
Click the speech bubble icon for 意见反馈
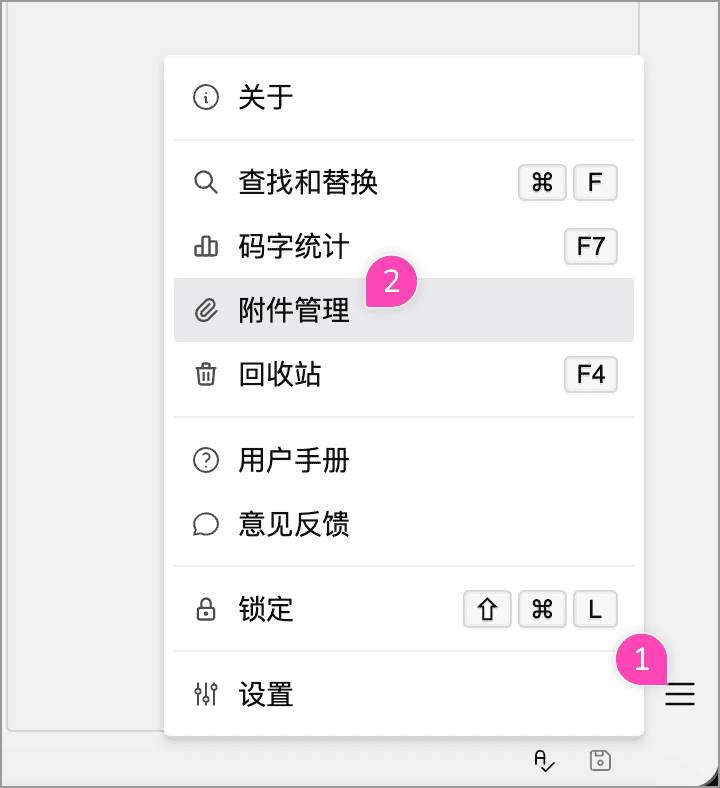click(x=205, y=524)
